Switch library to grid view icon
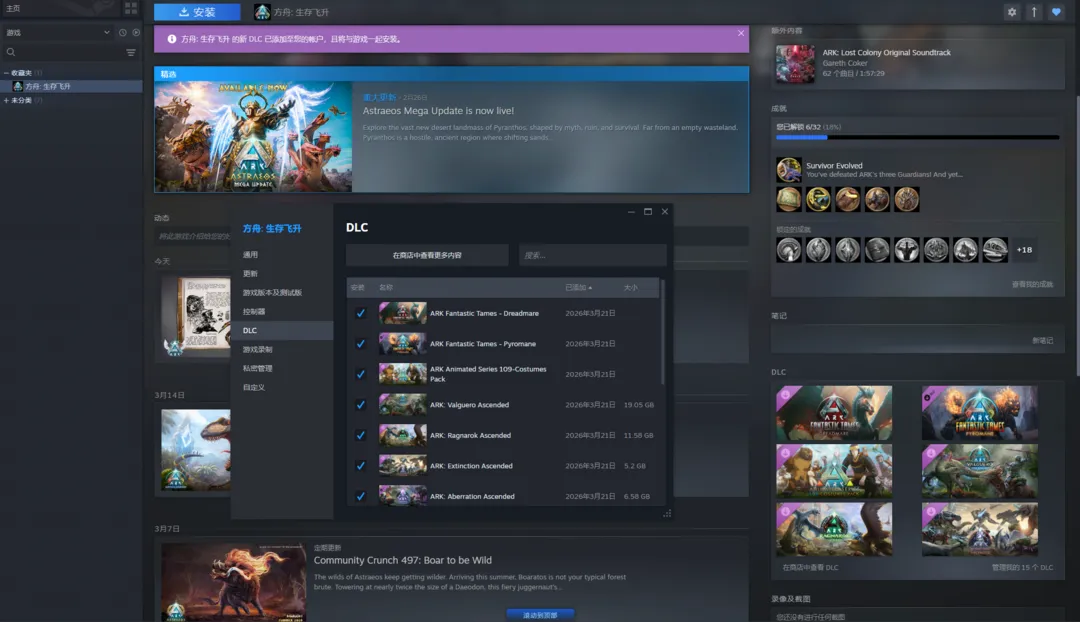This screenshot has height=622, width=1080. (x=131, y=8)
